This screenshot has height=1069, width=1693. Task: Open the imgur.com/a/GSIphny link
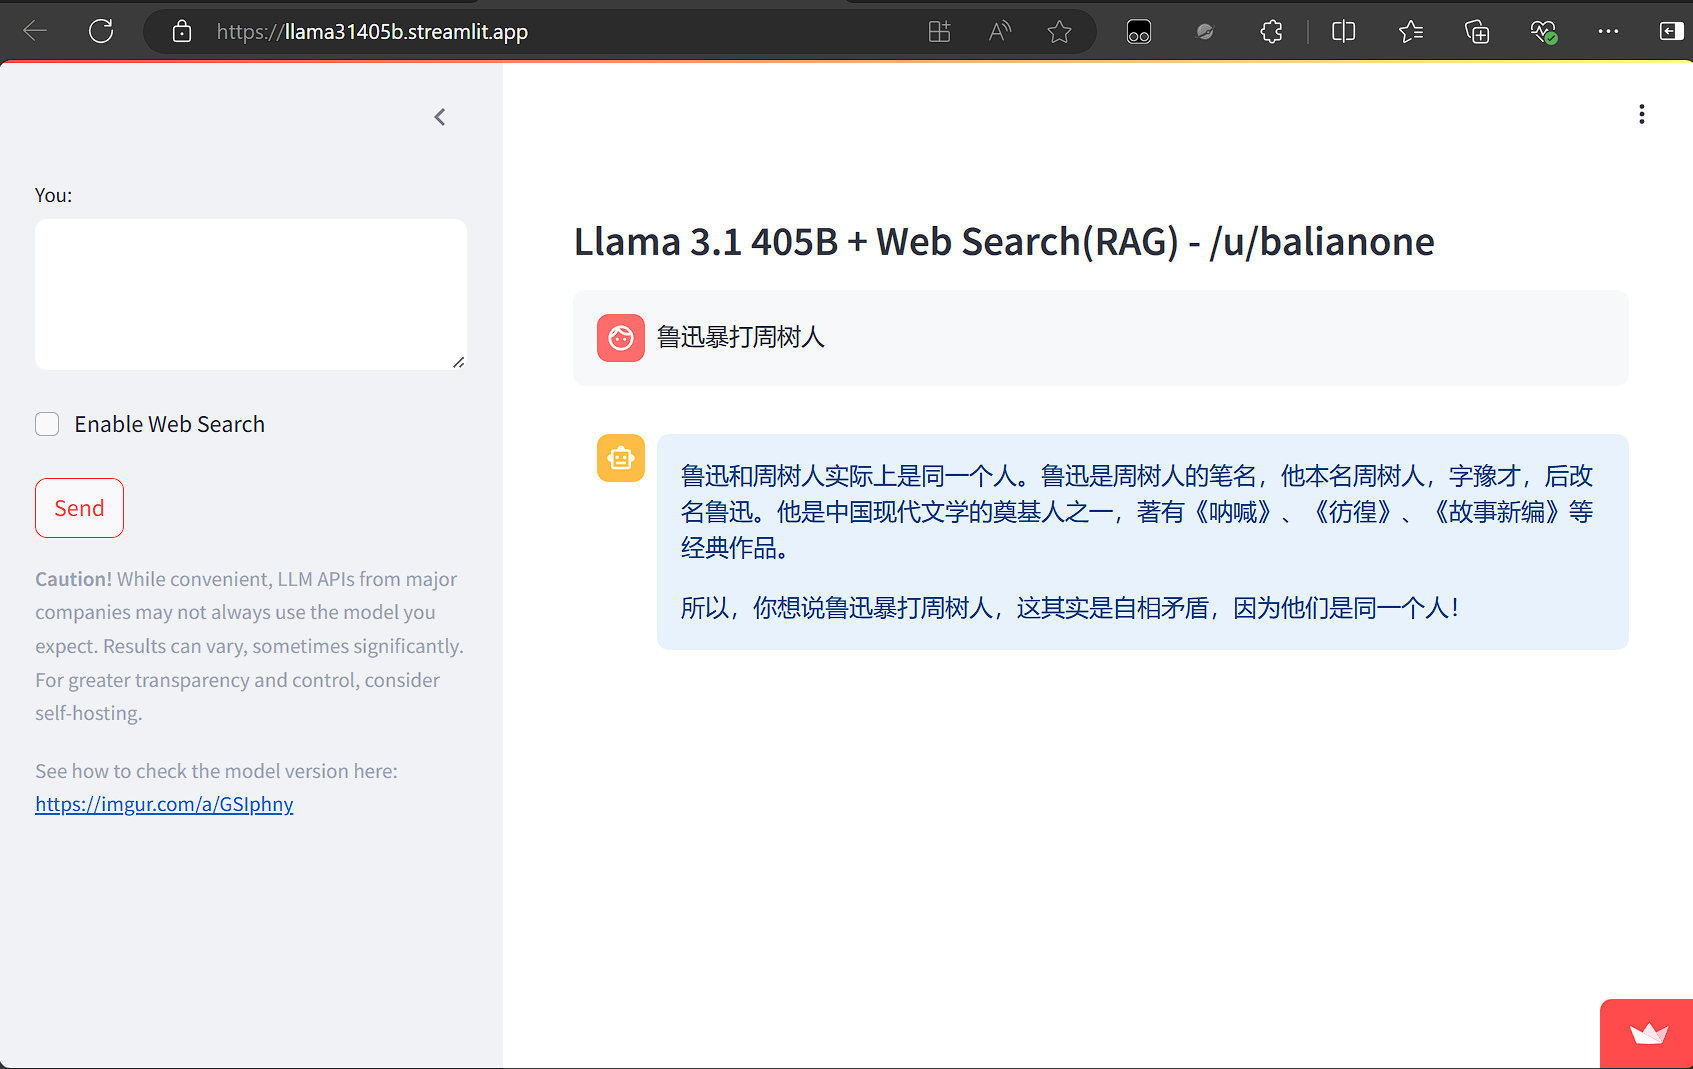[x=164, y=804]
